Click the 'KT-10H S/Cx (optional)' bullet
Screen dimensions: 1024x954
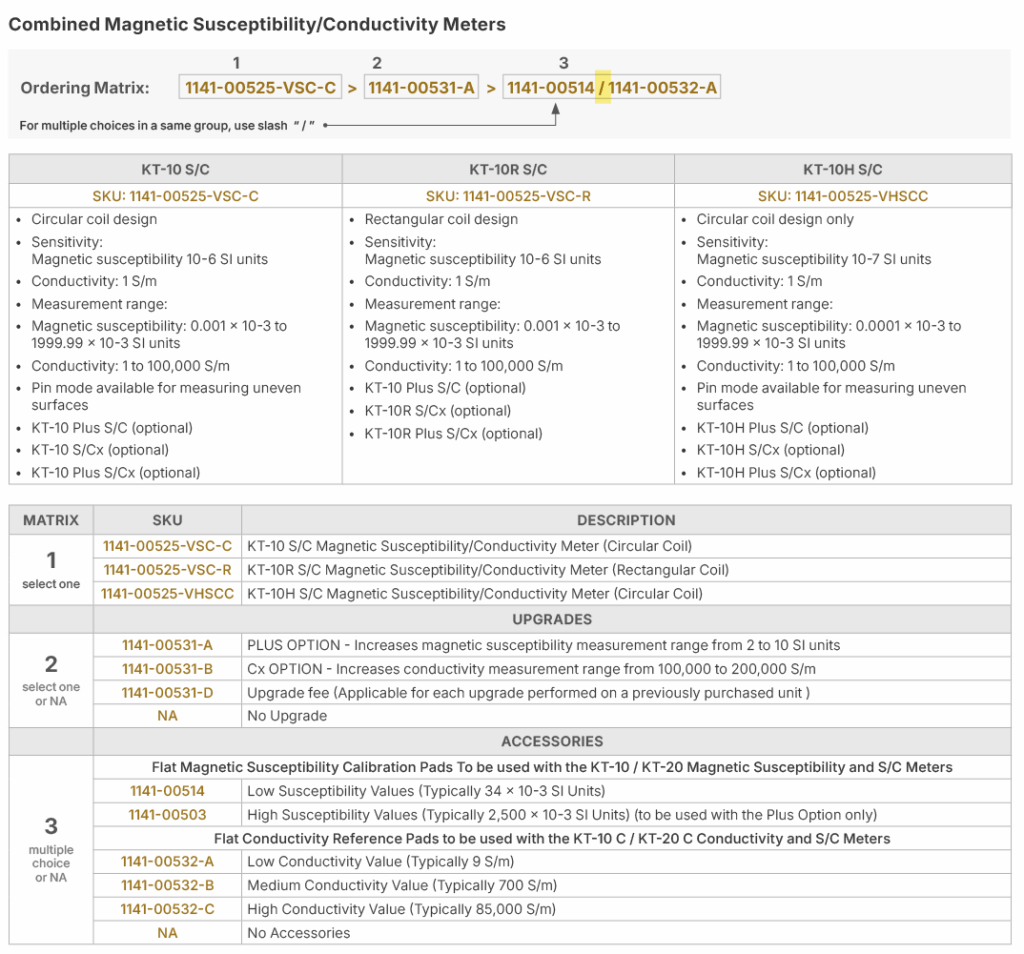point(771,450)
